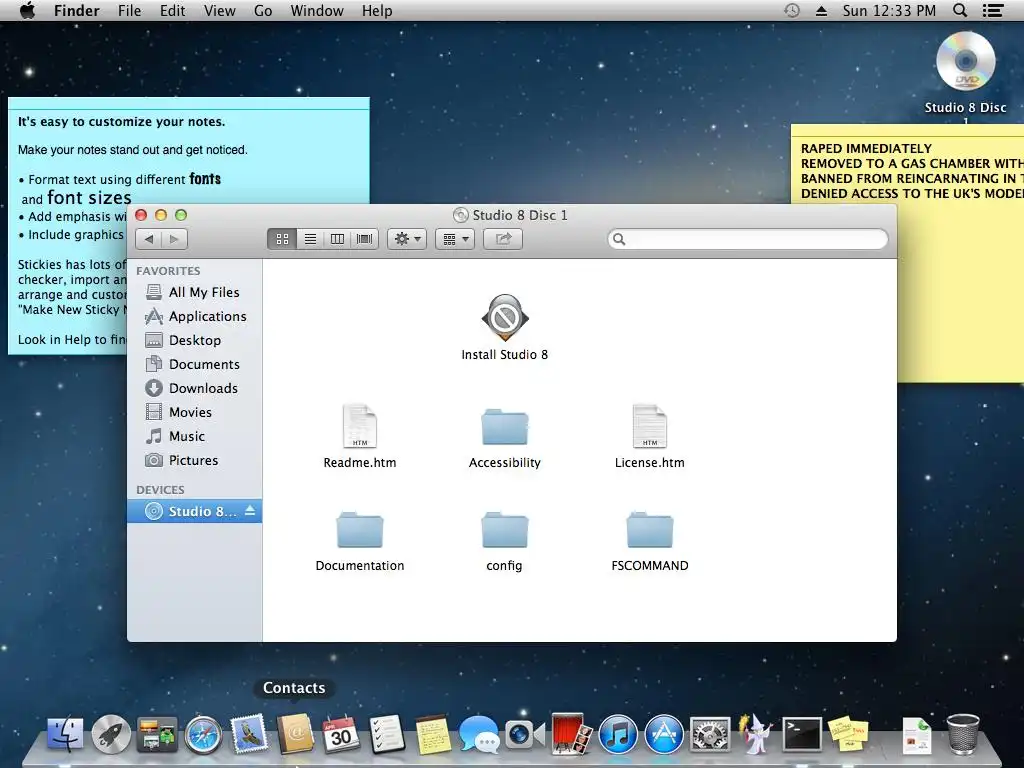Click the Finder icon in the Dock
Screen dimensions: 1024x768
(65, 734)
